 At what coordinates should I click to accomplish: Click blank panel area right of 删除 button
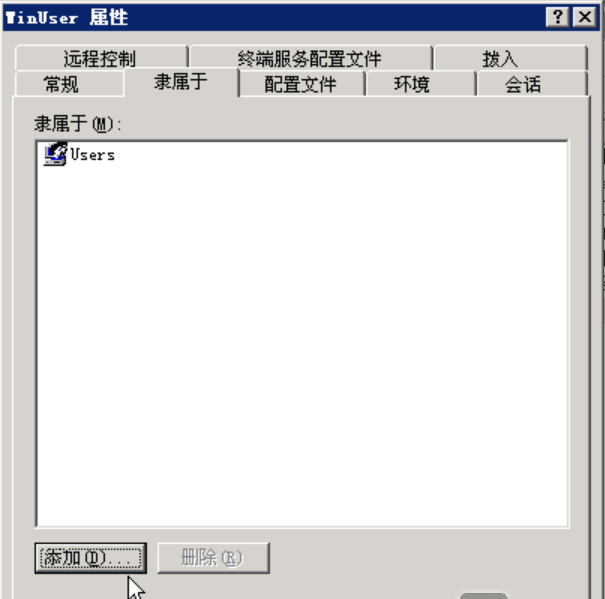pos(424,558)
